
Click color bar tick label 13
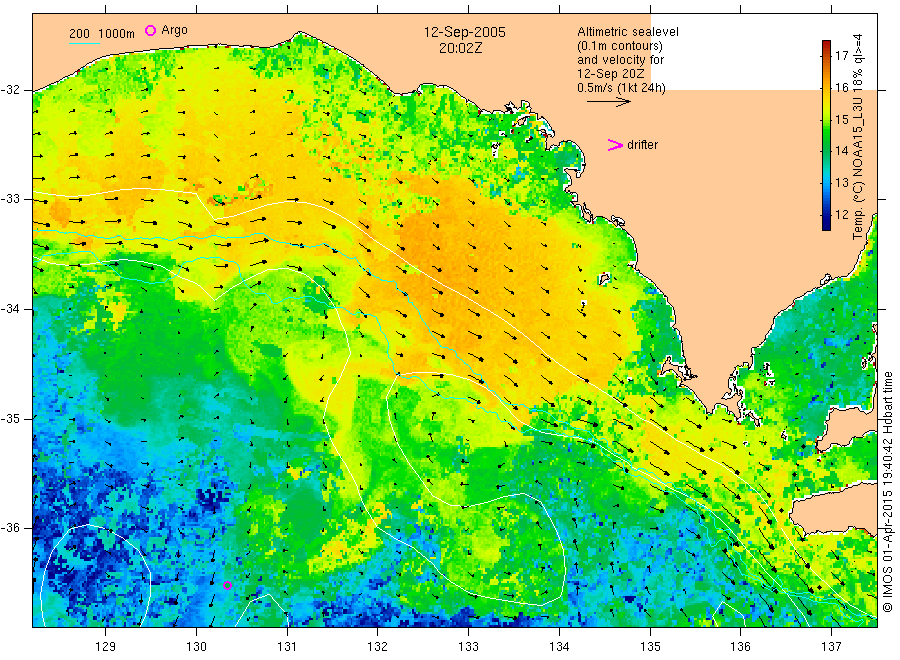(842, 183)
